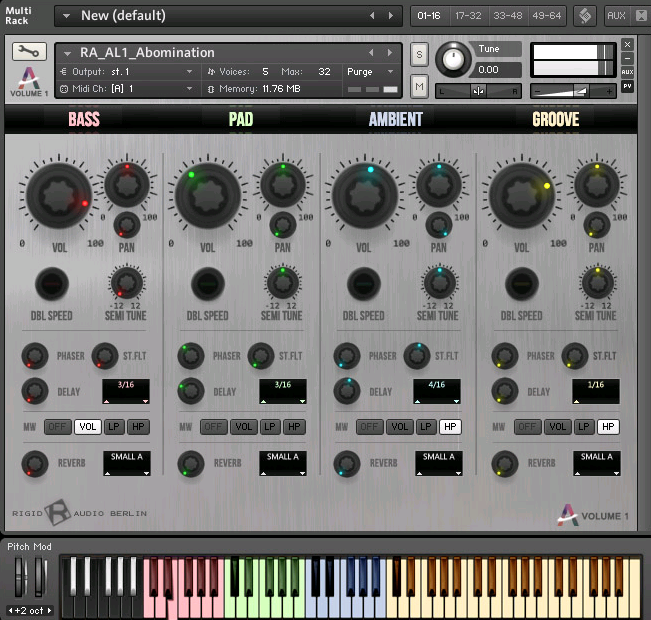Click the Pitch wheel
Image resolution: width=651 pixels, height=620 pixels.
(20, 577)
